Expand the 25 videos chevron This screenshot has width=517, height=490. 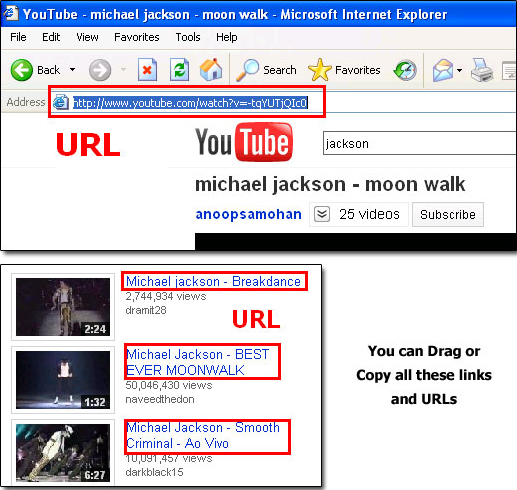pos(322,214)
